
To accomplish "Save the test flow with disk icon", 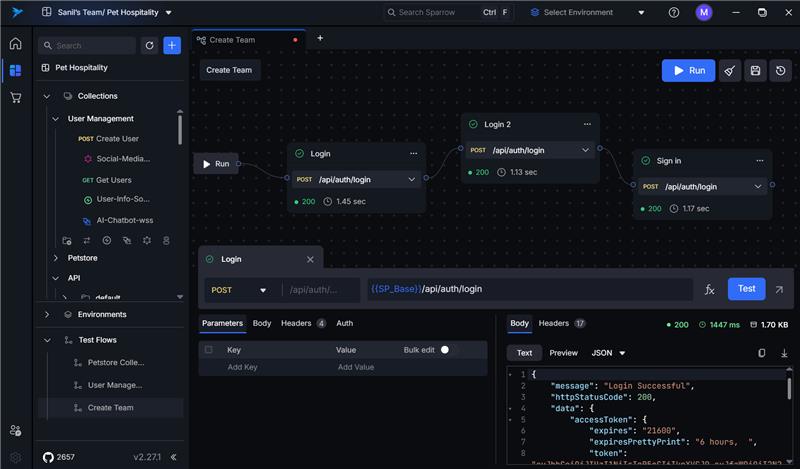I will 755,70.
